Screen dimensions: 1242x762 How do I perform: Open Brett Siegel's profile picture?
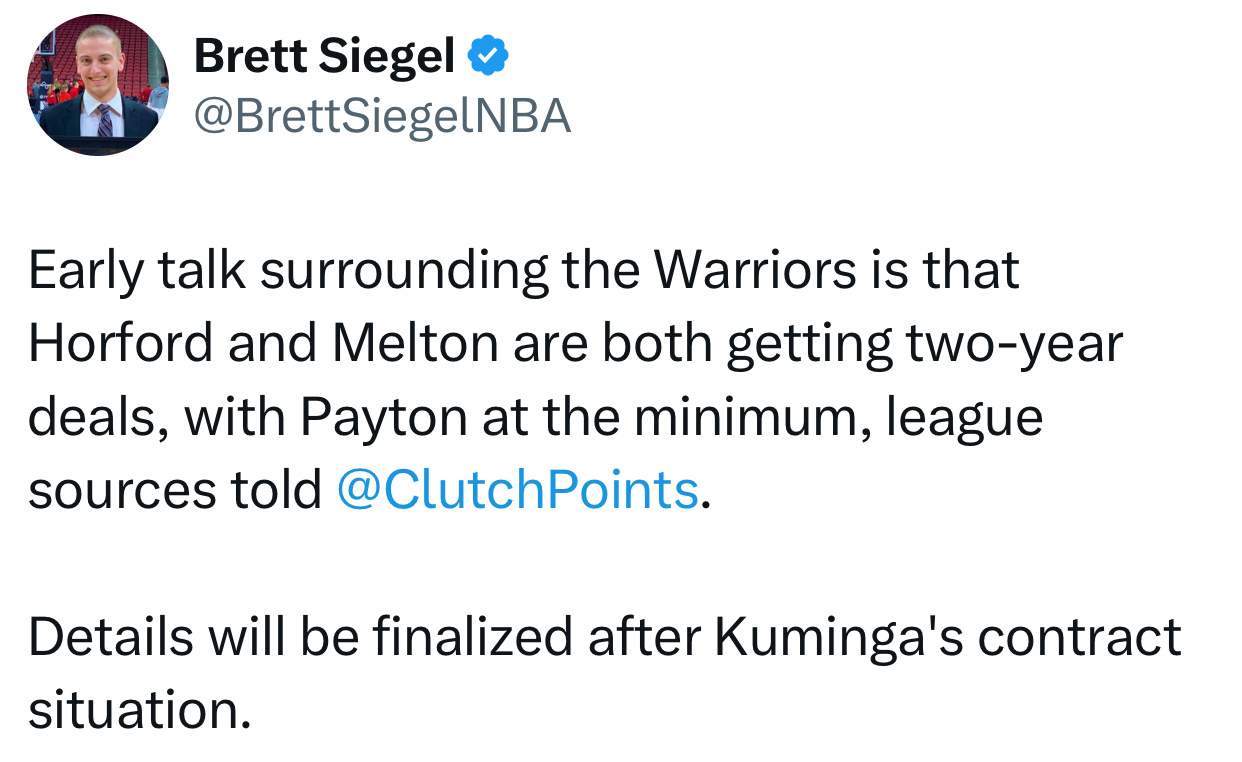[98, 85]
